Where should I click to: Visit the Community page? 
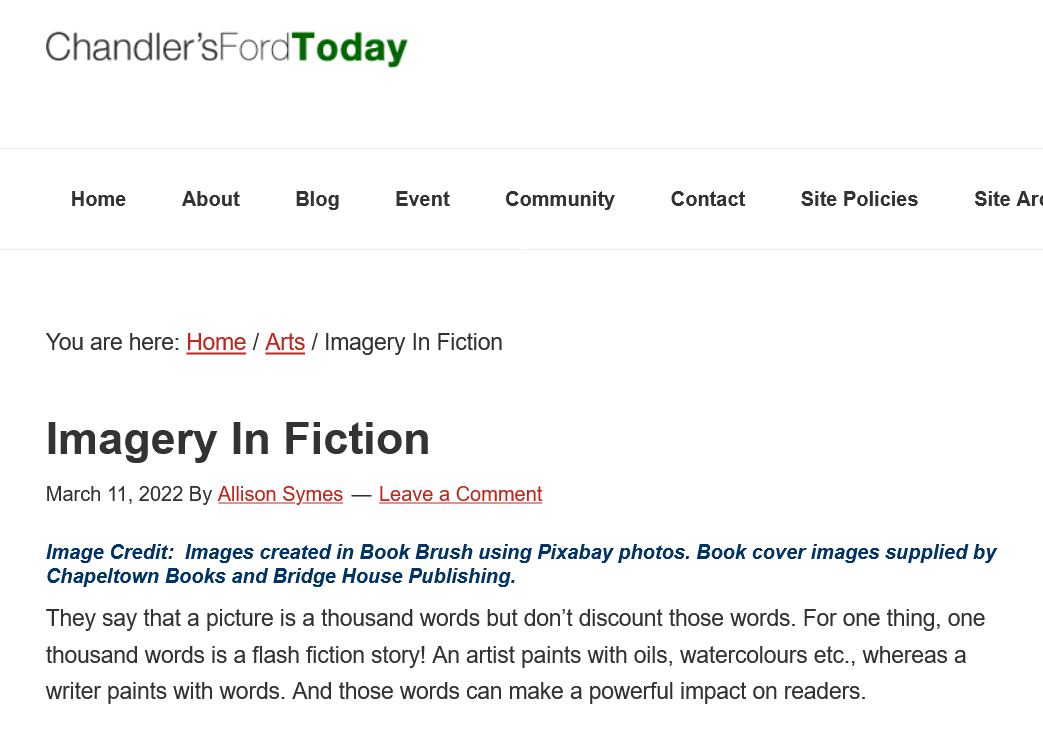(x=559, y=199)
